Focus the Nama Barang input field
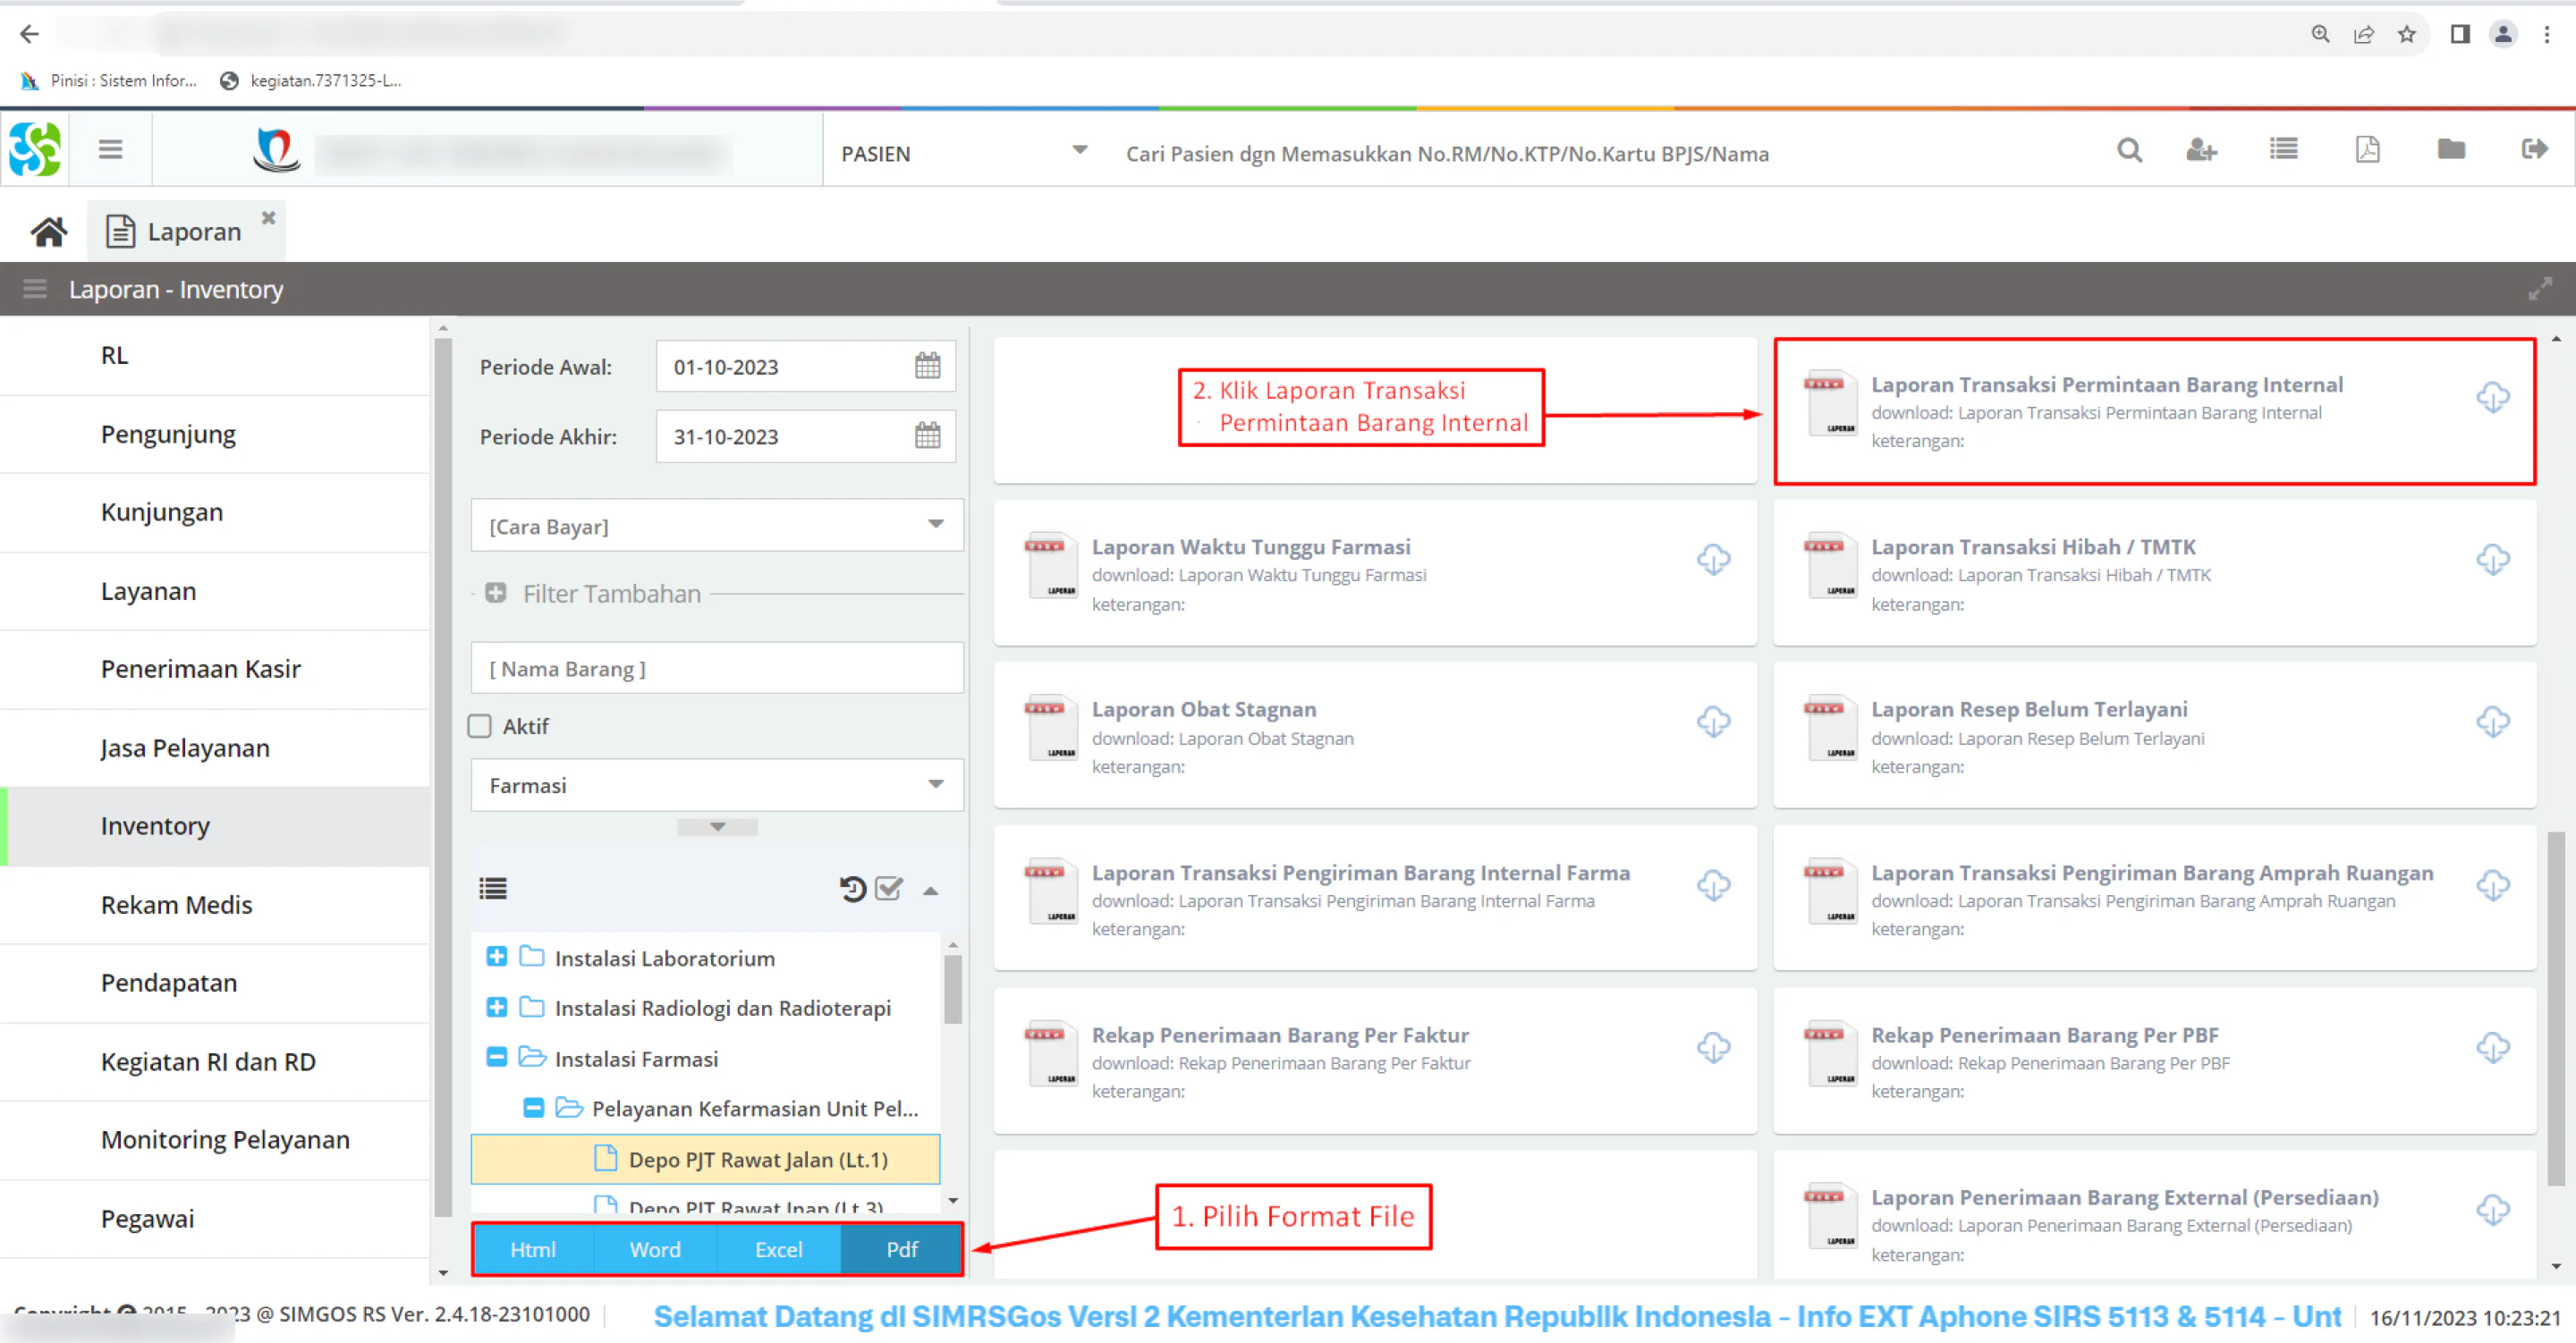2576x1343 pixels. click(x=717, y=668)
